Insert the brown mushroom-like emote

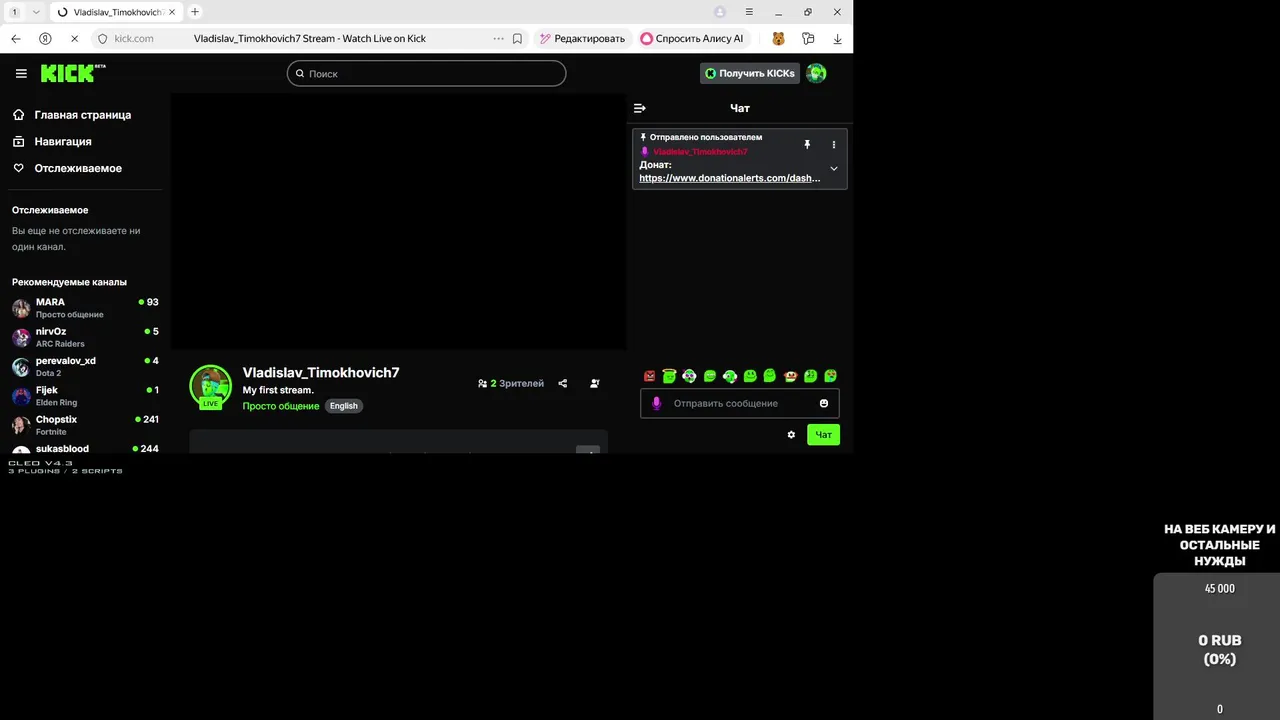(x=790, y=376)
